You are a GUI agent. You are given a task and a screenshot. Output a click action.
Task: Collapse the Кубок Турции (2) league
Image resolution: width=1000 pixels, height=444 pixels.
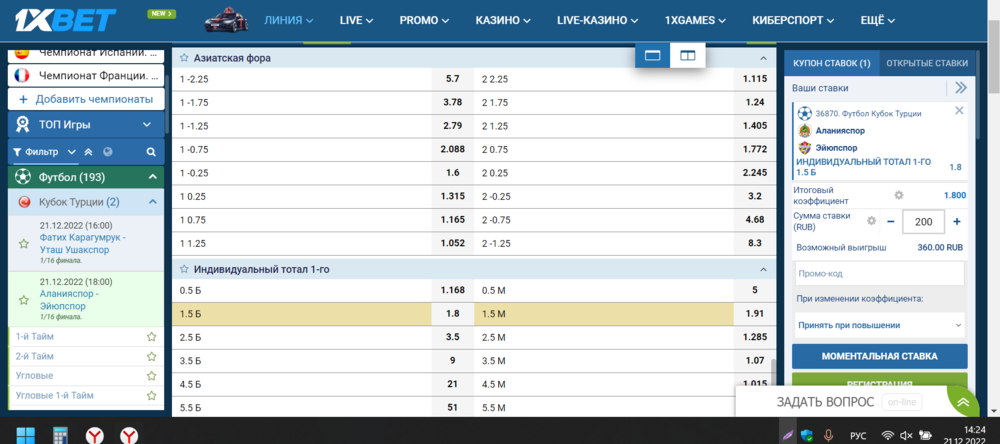click(152, 202)
